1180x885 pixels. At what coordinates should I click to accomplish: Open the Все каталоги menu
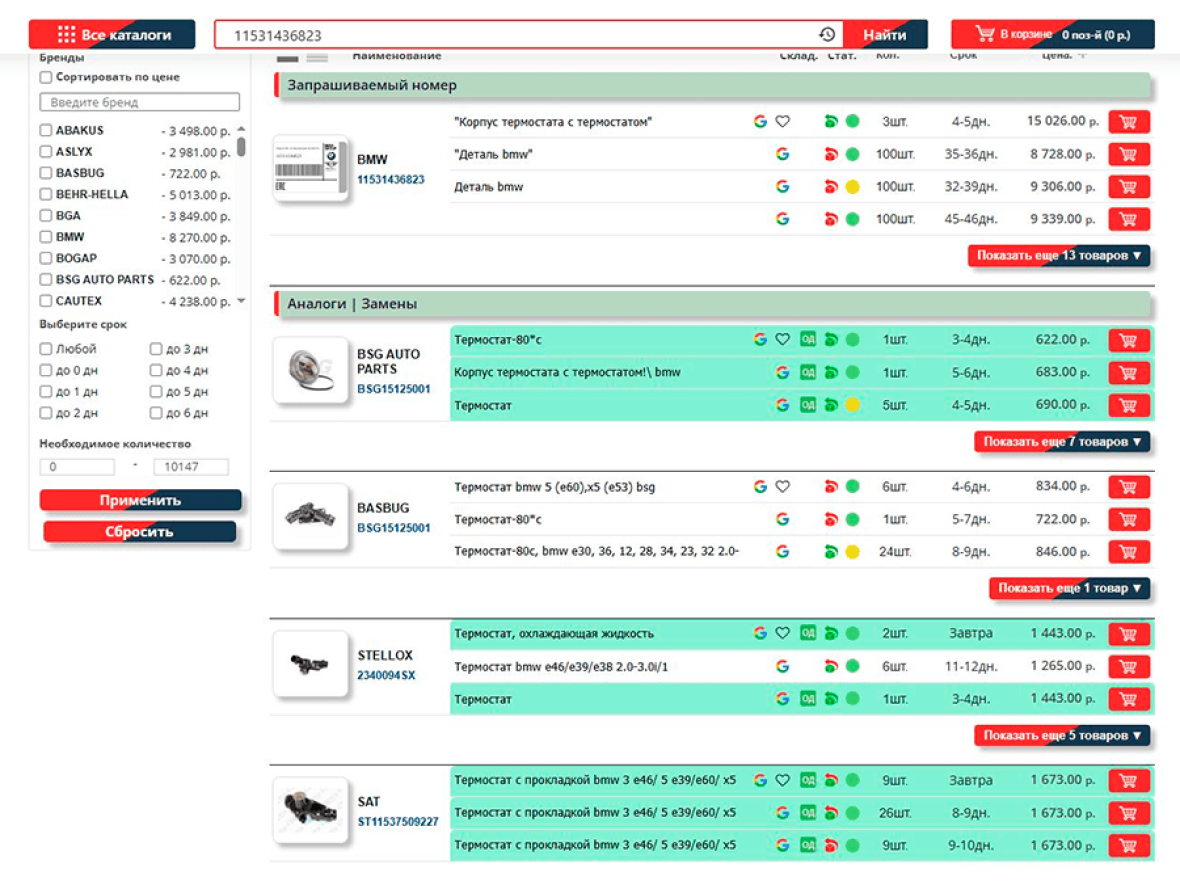pyautogui.click(x=111, y=35)
